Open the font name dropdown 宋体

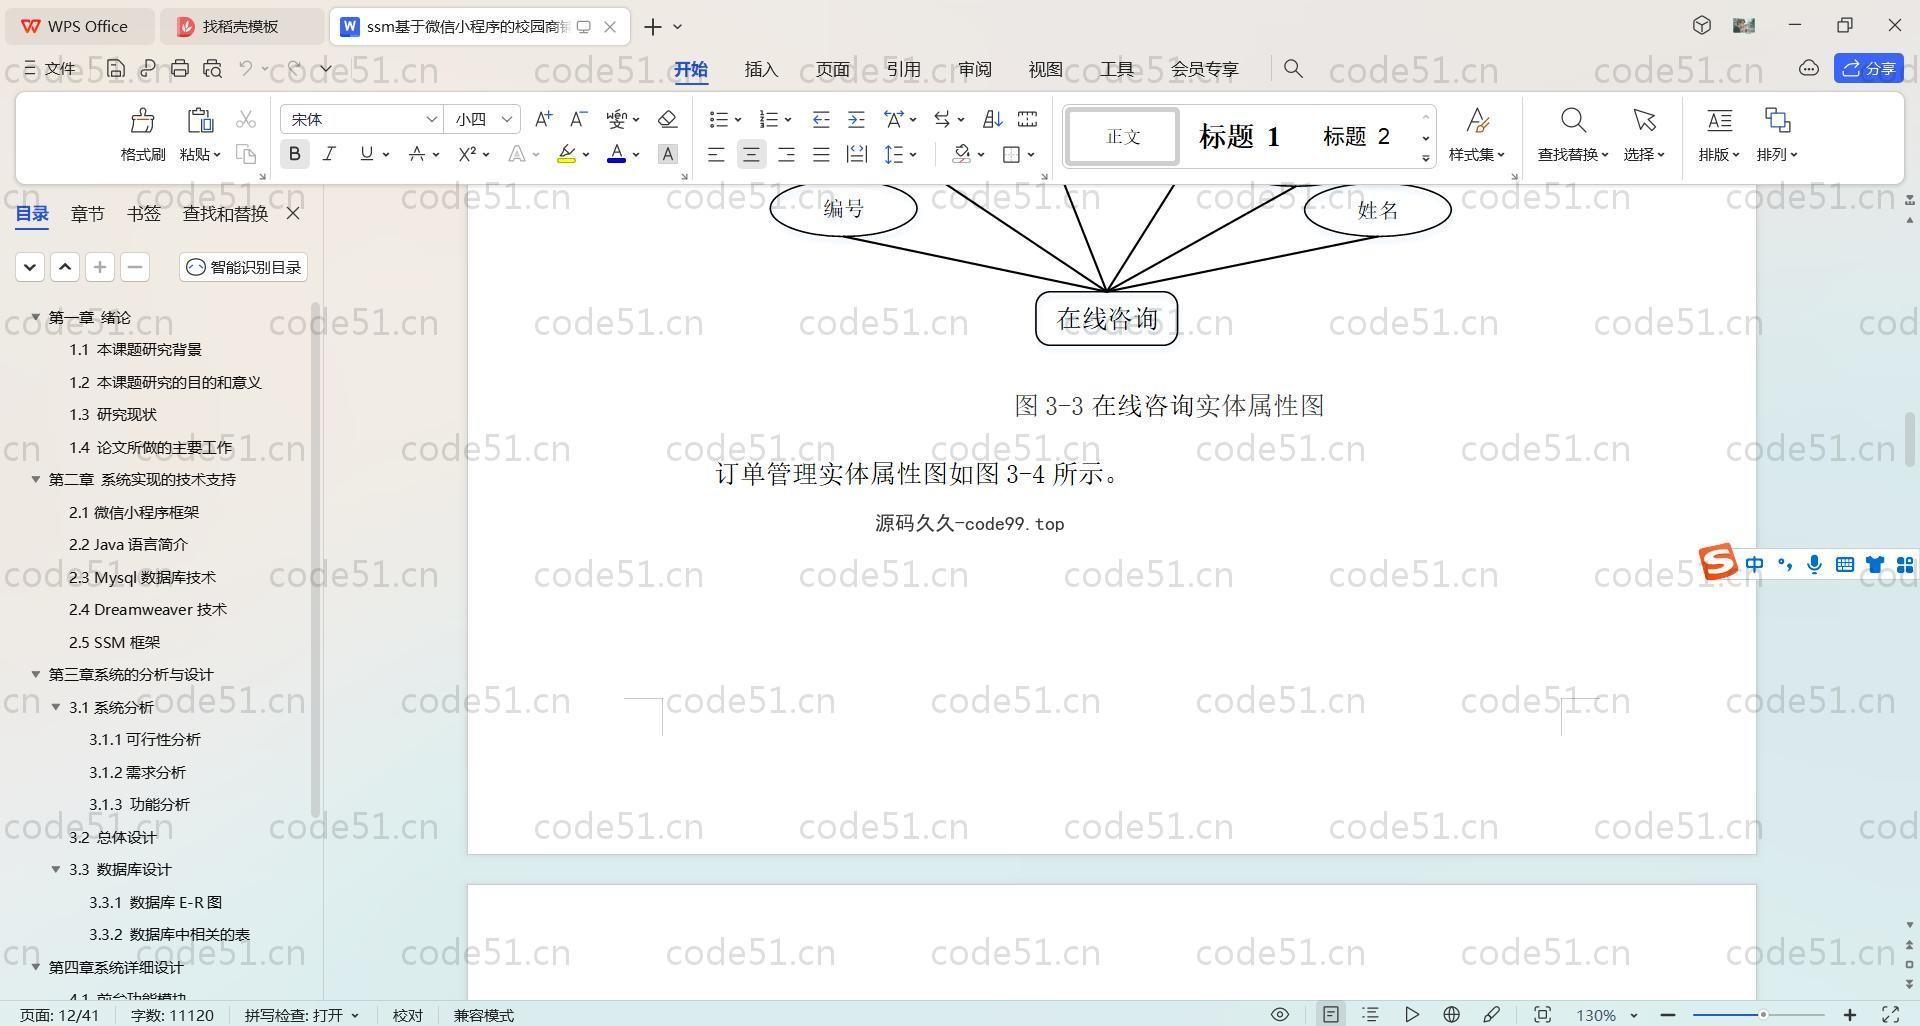pos(431,119)
